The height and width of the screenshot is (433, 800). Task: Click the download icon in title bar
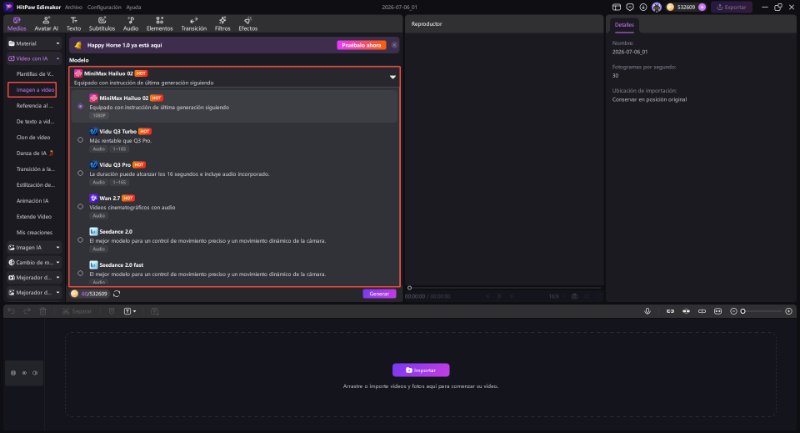pos(643,7)
